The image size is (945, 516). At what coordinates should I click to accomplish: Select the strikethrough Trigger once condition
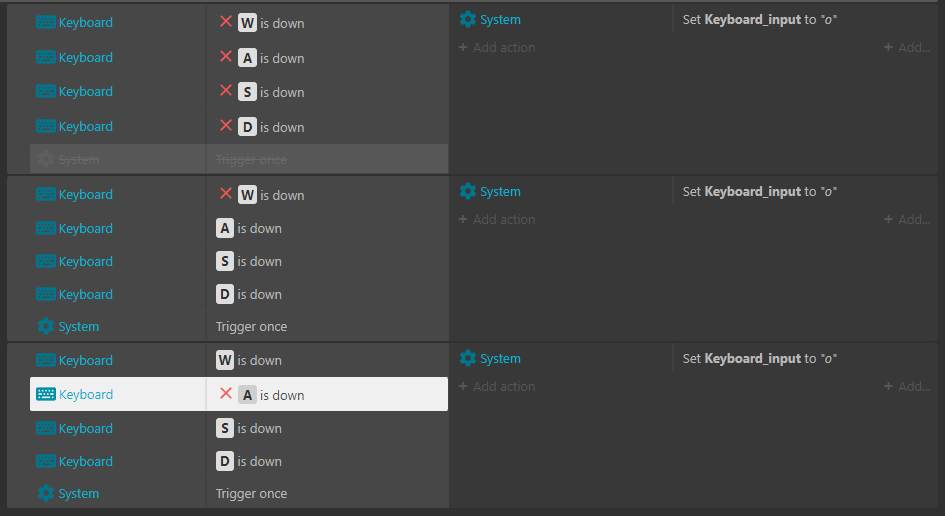251,159
